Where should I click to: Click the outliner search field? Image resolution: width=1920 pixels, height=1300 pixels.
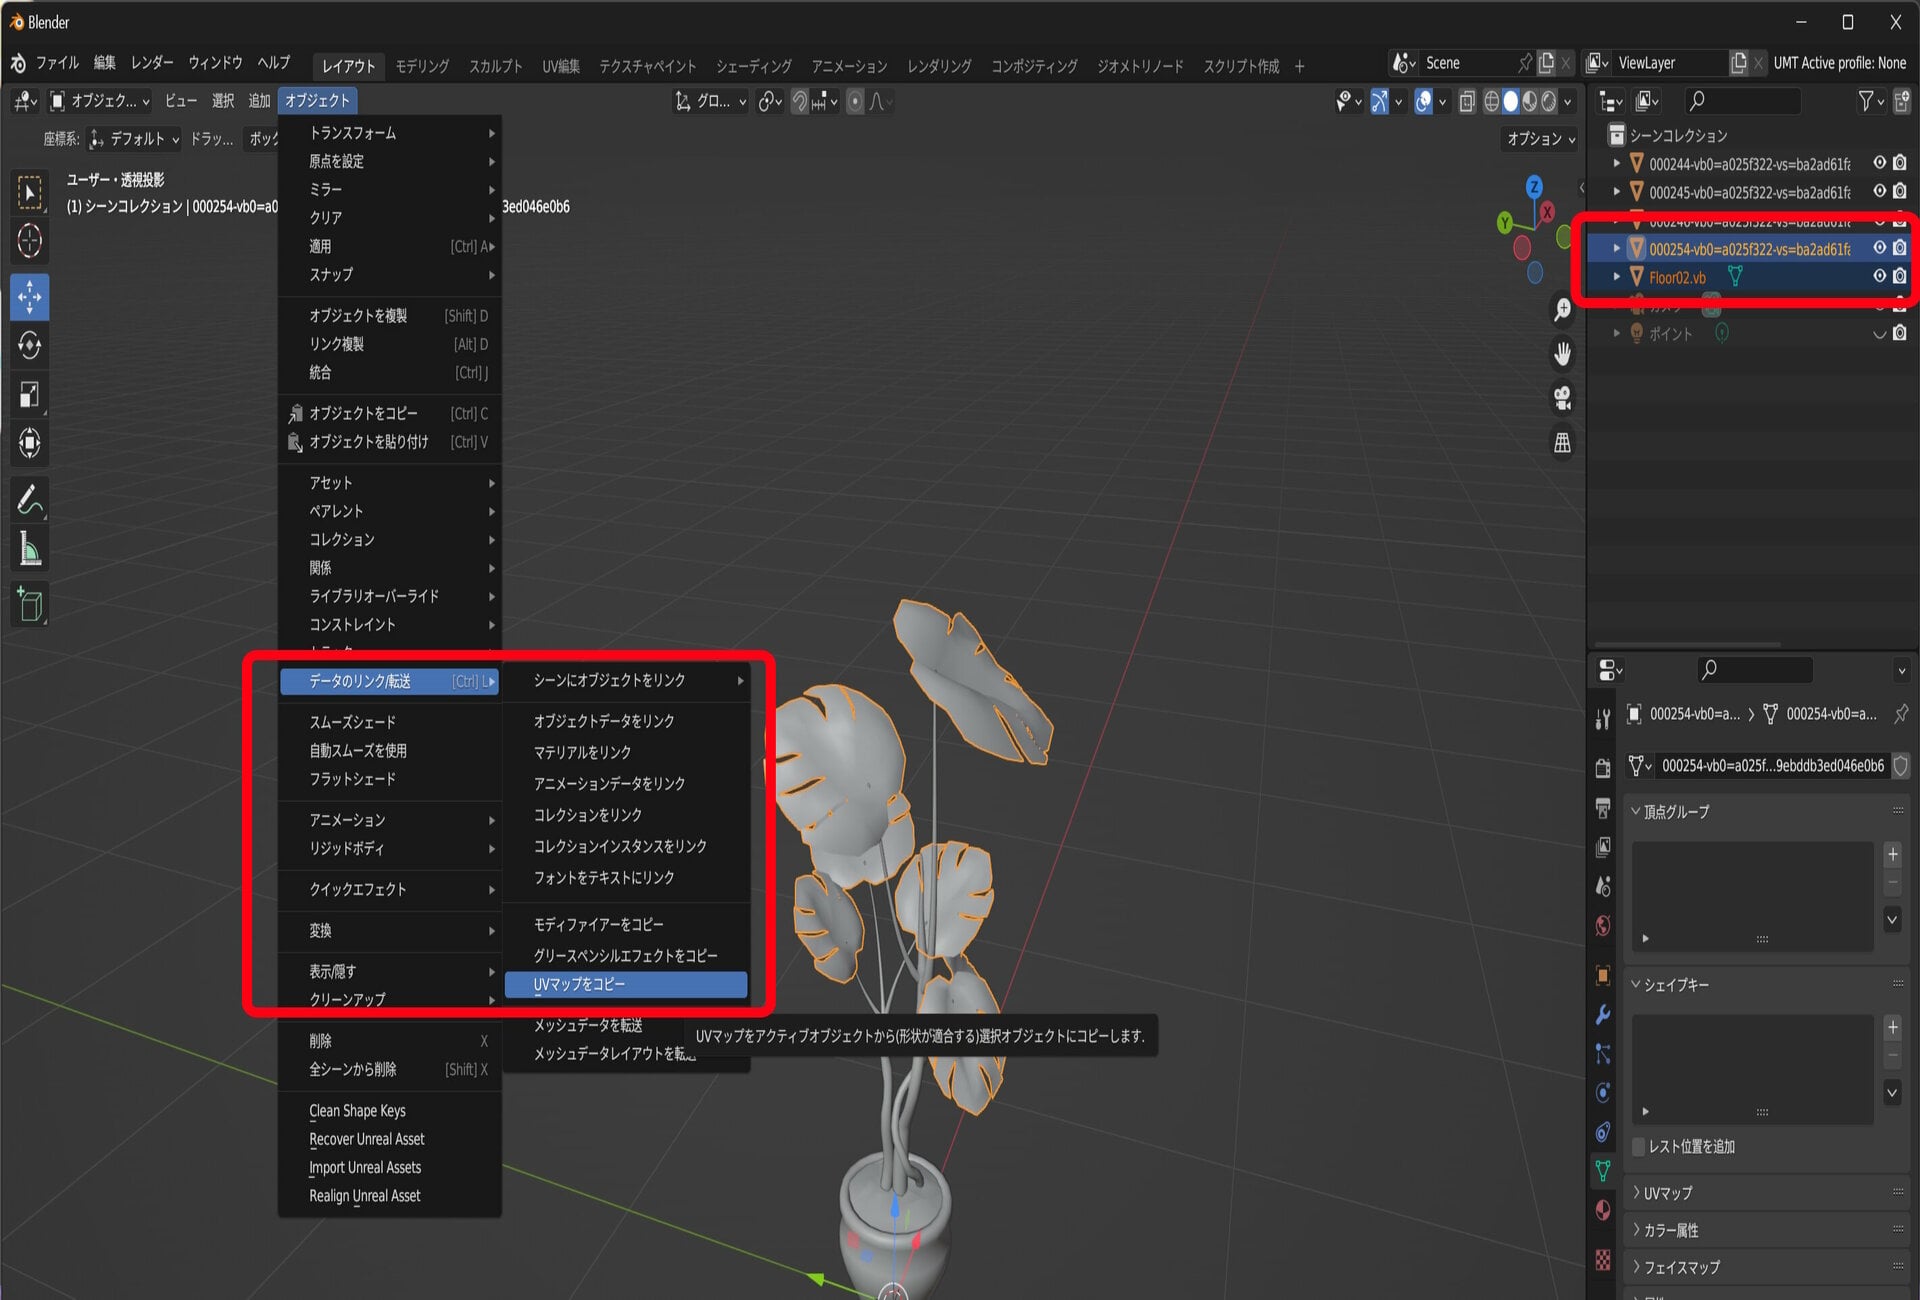[1742, 101]
